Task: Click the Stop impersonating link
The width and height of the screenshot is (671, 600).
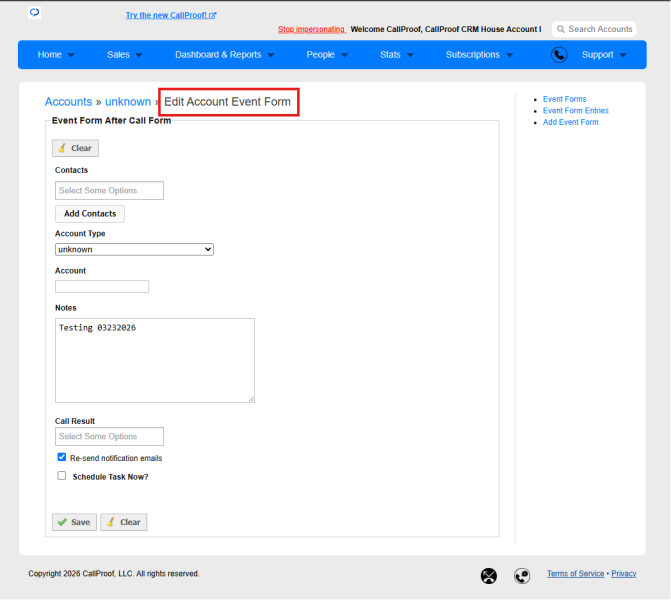Action: [x=312, y=29]
